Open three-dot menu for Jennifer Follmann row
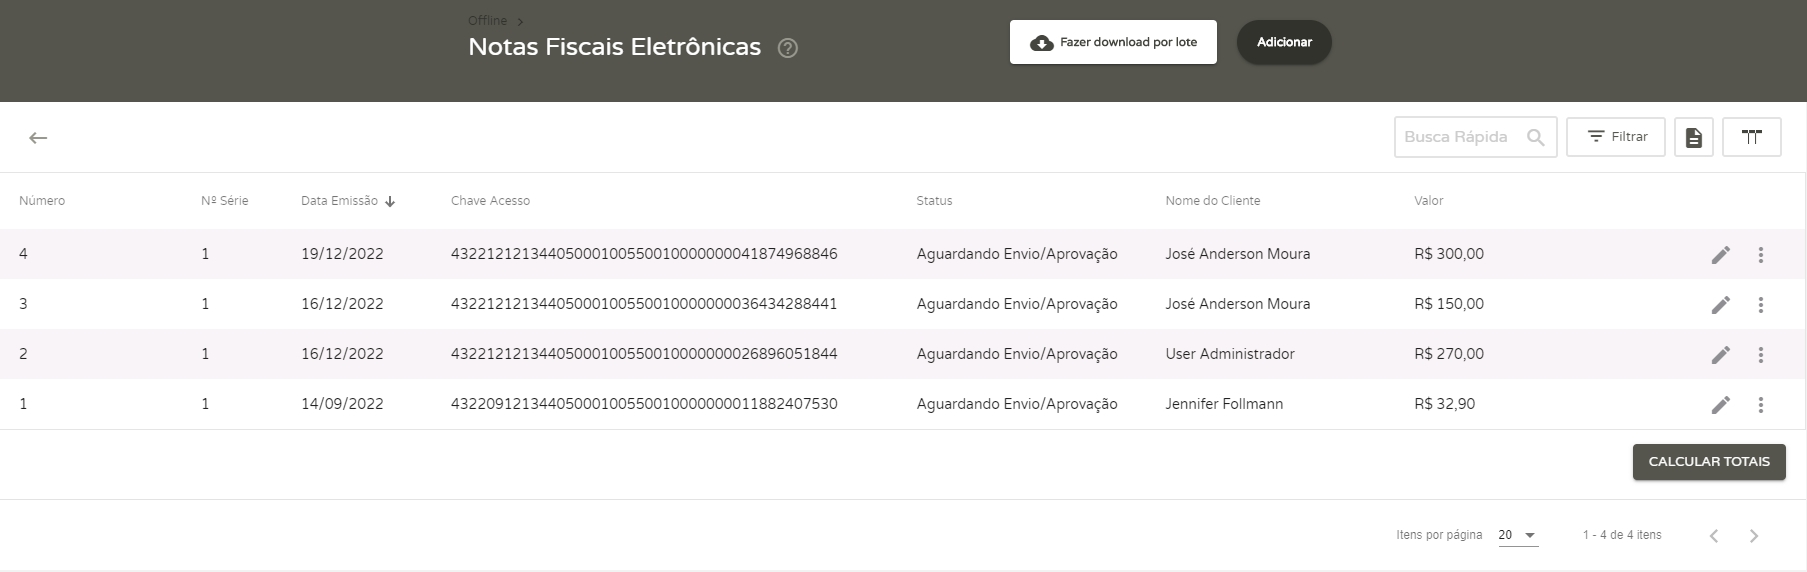Image resolution: width=1807 pixels, height=572 pixels. 1761,405
